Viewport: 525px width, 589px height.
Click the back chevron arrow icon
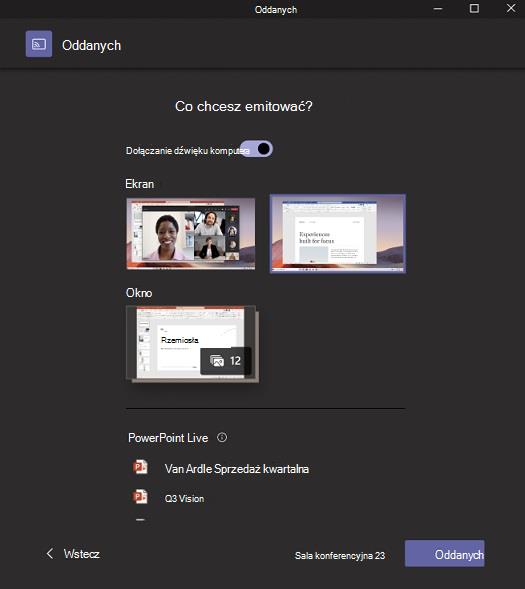tap(50, 553)
